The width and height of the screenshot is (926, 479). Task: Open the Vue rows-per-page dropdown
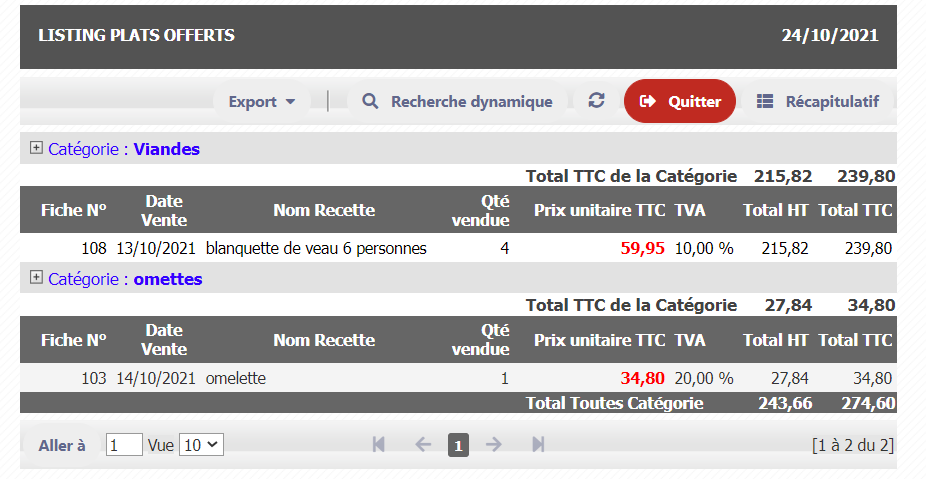click(201, 445)
